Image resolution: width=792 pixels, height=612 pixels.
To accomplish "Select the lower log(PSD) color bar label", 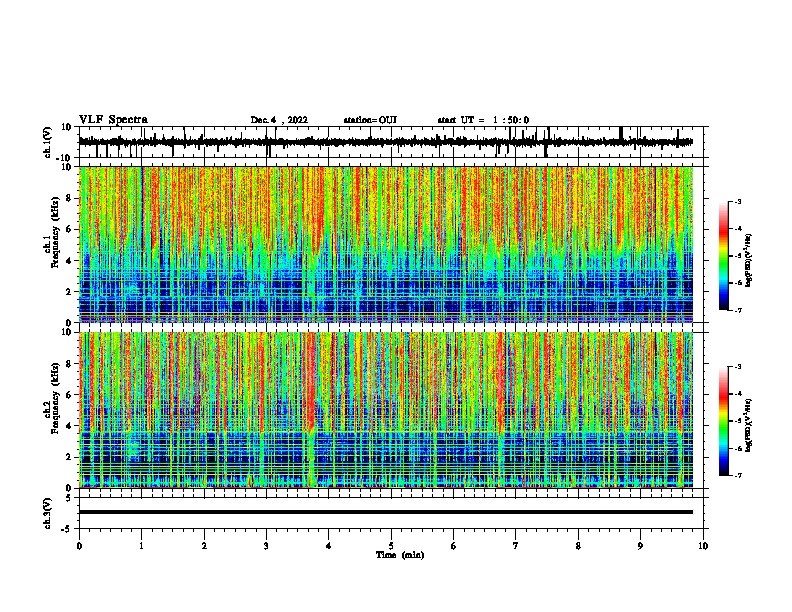I will tap(748, 426).
